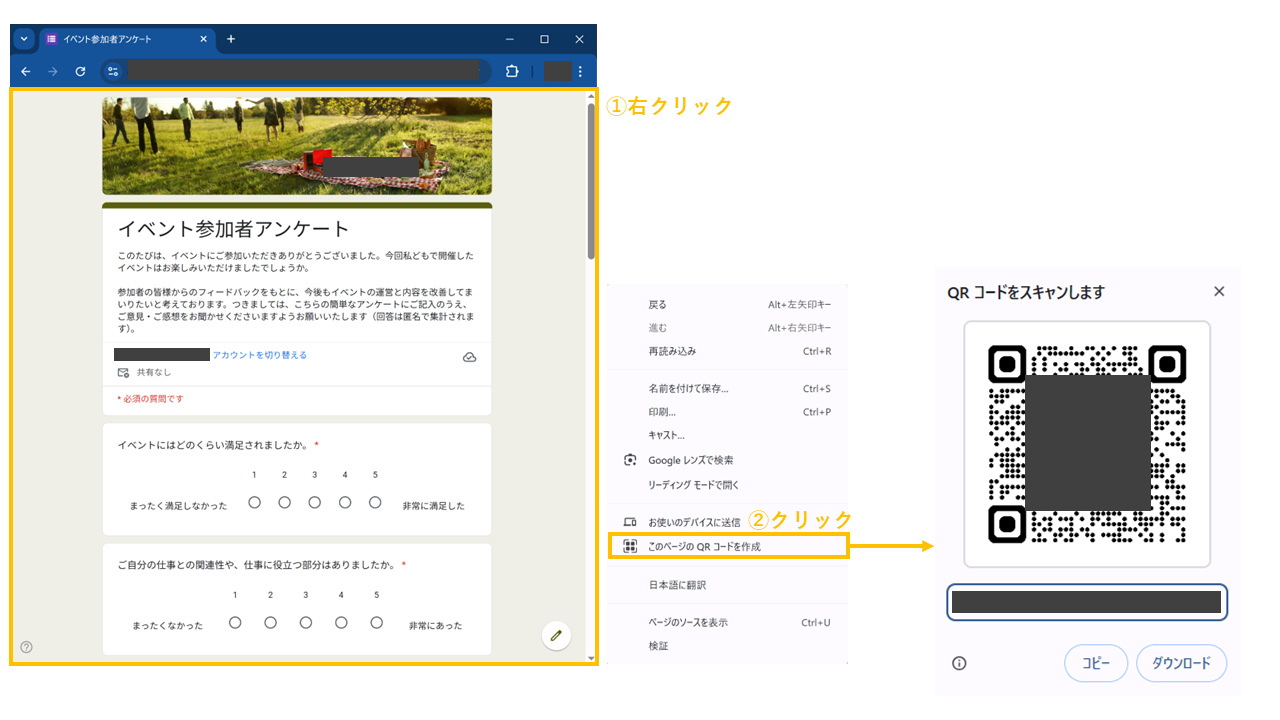1280x720 pixels.
Task: Click the まったく満足しなかった scale label
Action: (178, 506)
